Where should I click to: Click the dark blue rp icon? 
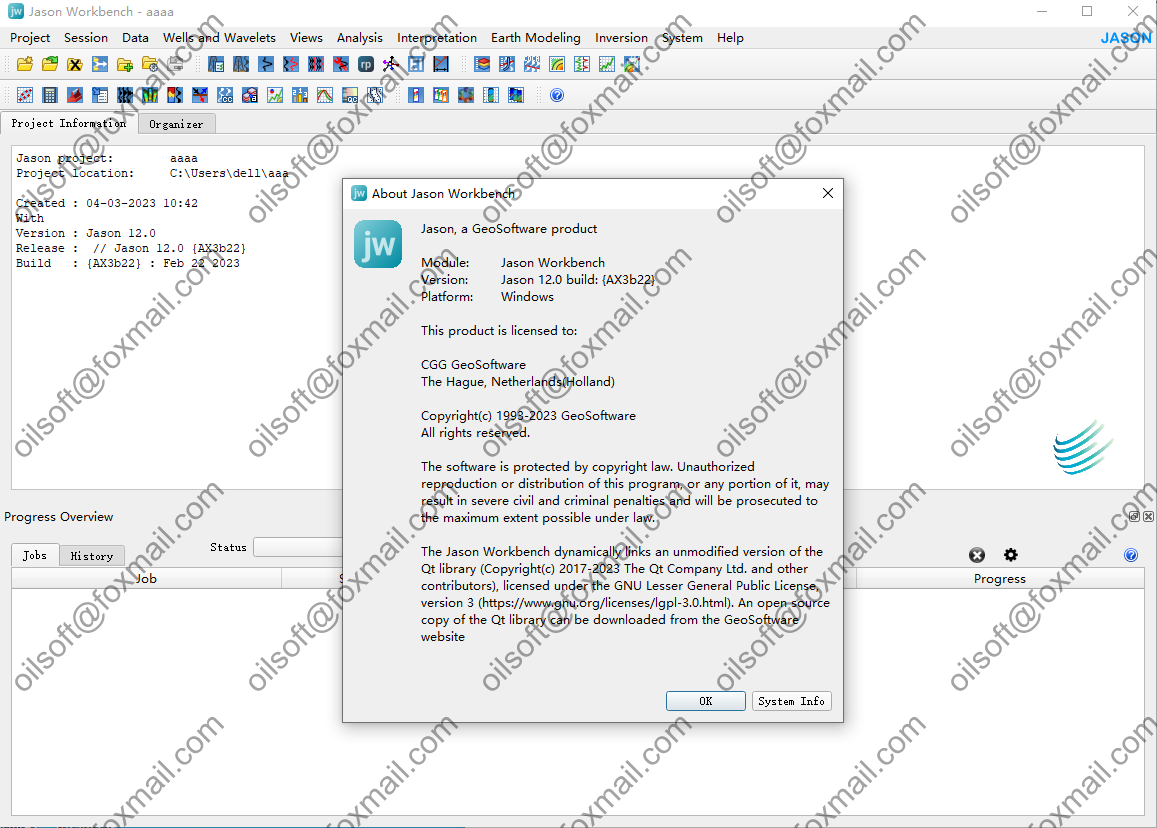[366, 64]
